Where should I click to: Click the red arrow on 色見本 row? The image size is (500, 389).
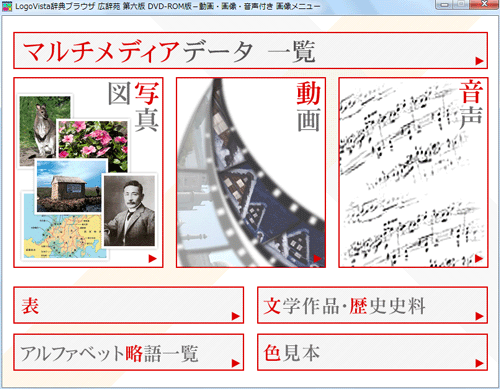tap(480, 363)
